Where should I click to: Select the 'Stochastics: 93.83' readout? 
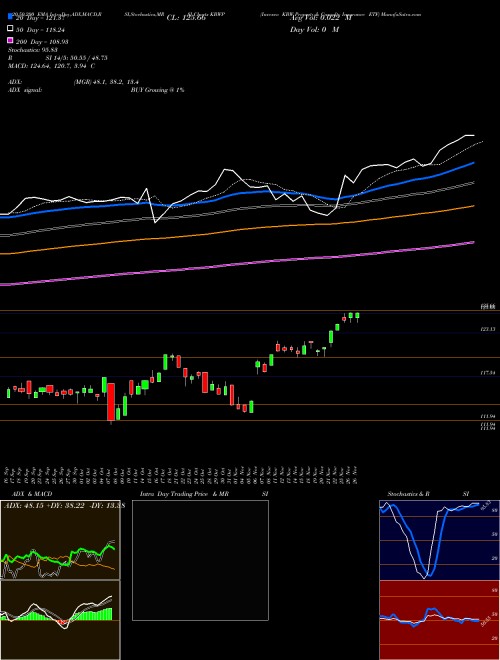pyautogui.click(x=32, y=50)
